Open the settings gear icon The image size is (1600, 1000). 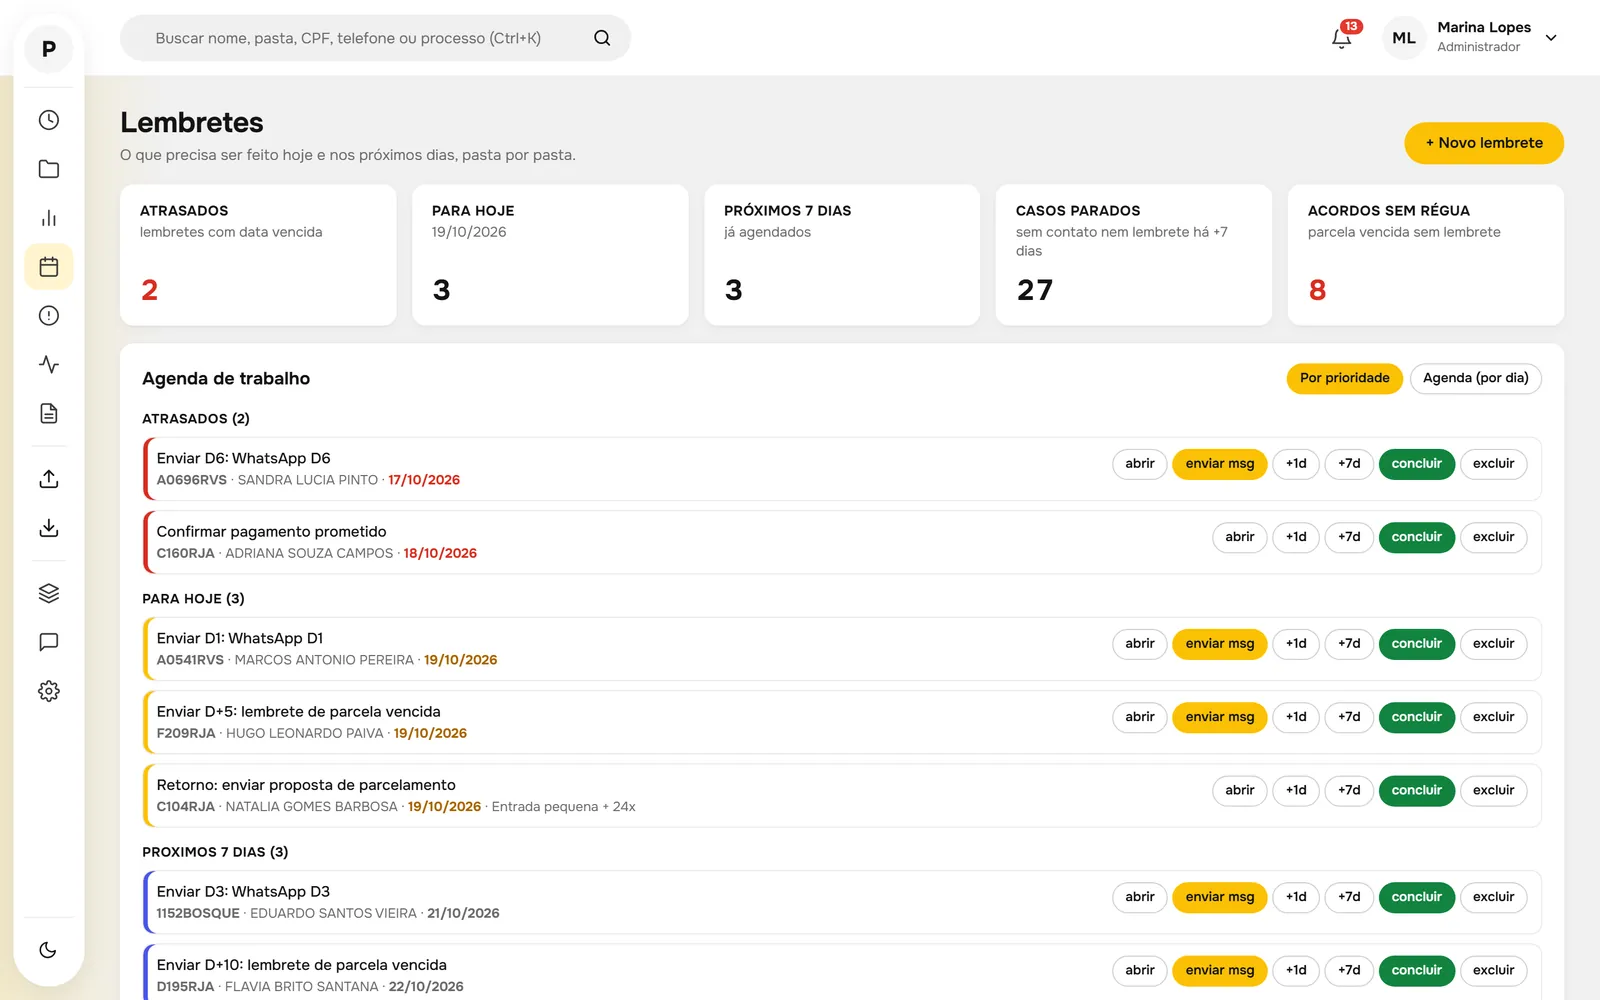point(48,691)
